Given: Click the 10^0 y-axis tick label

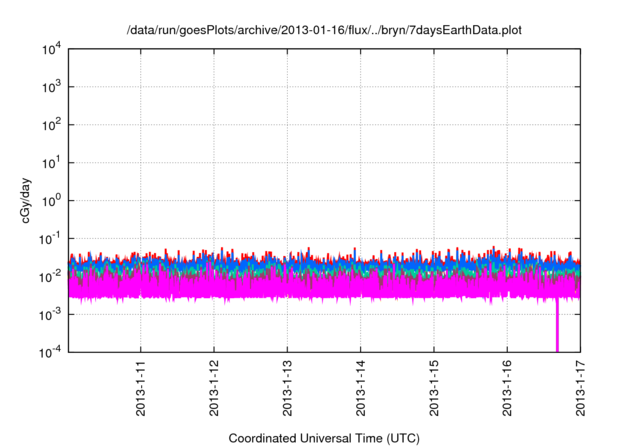Looking at the screenshot, I should [52, 201].
